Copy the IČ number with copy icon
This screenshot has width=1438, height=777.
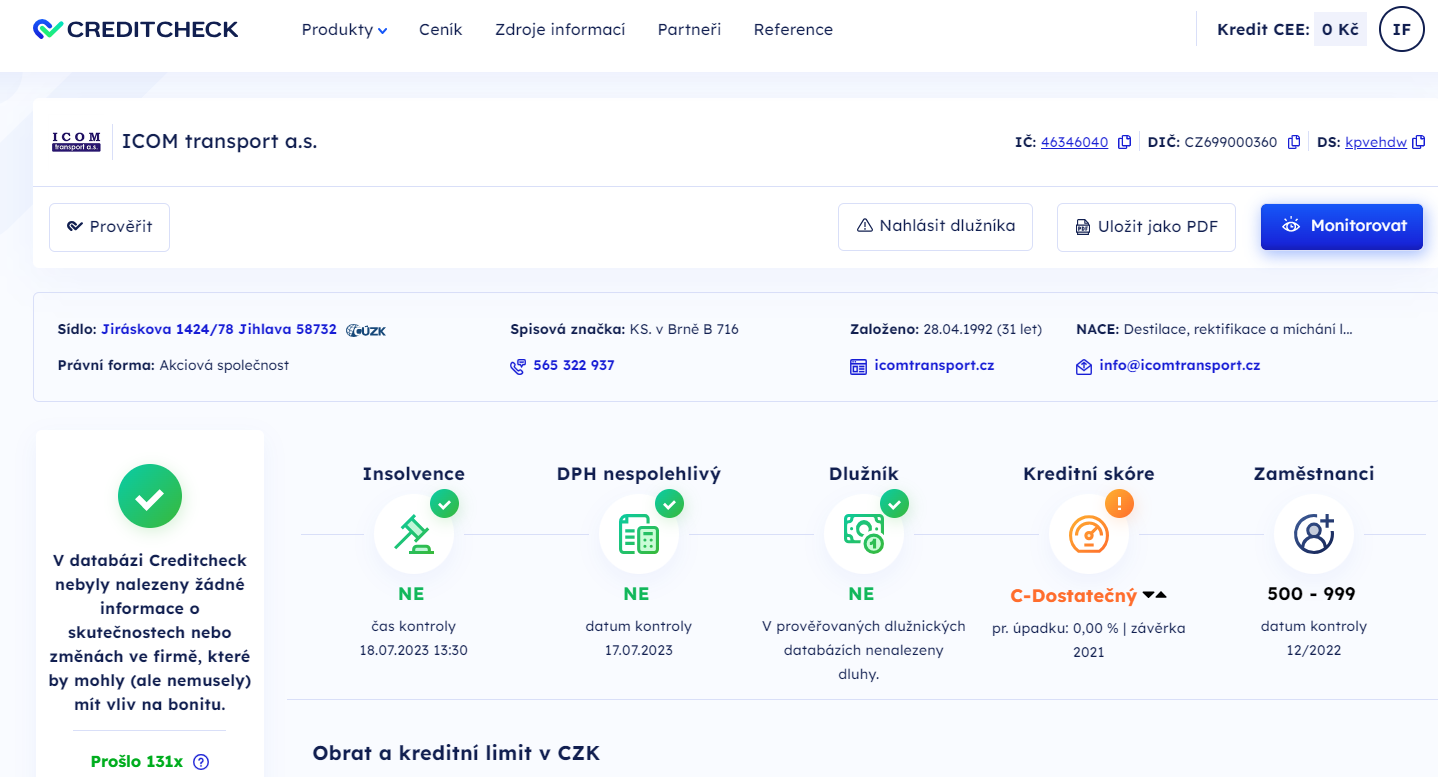click(1124, 142)
